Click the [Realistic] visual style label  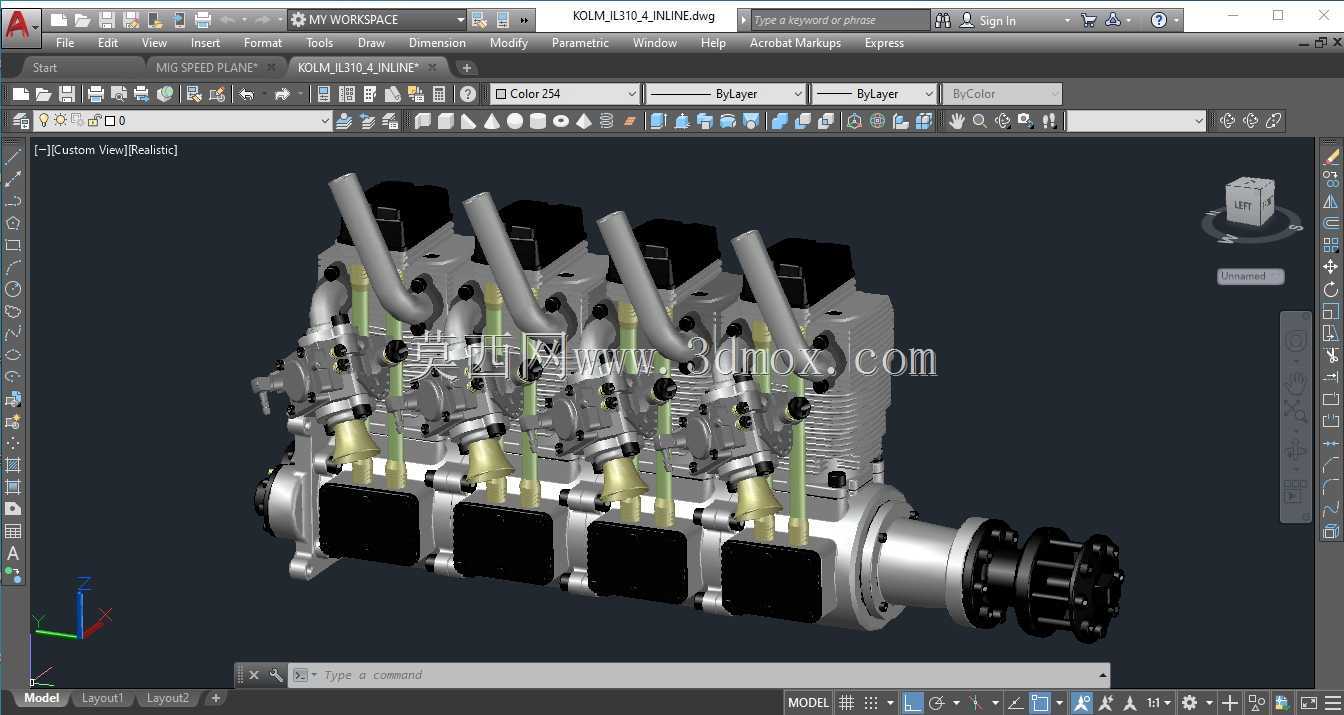click(x=153, y=150)
